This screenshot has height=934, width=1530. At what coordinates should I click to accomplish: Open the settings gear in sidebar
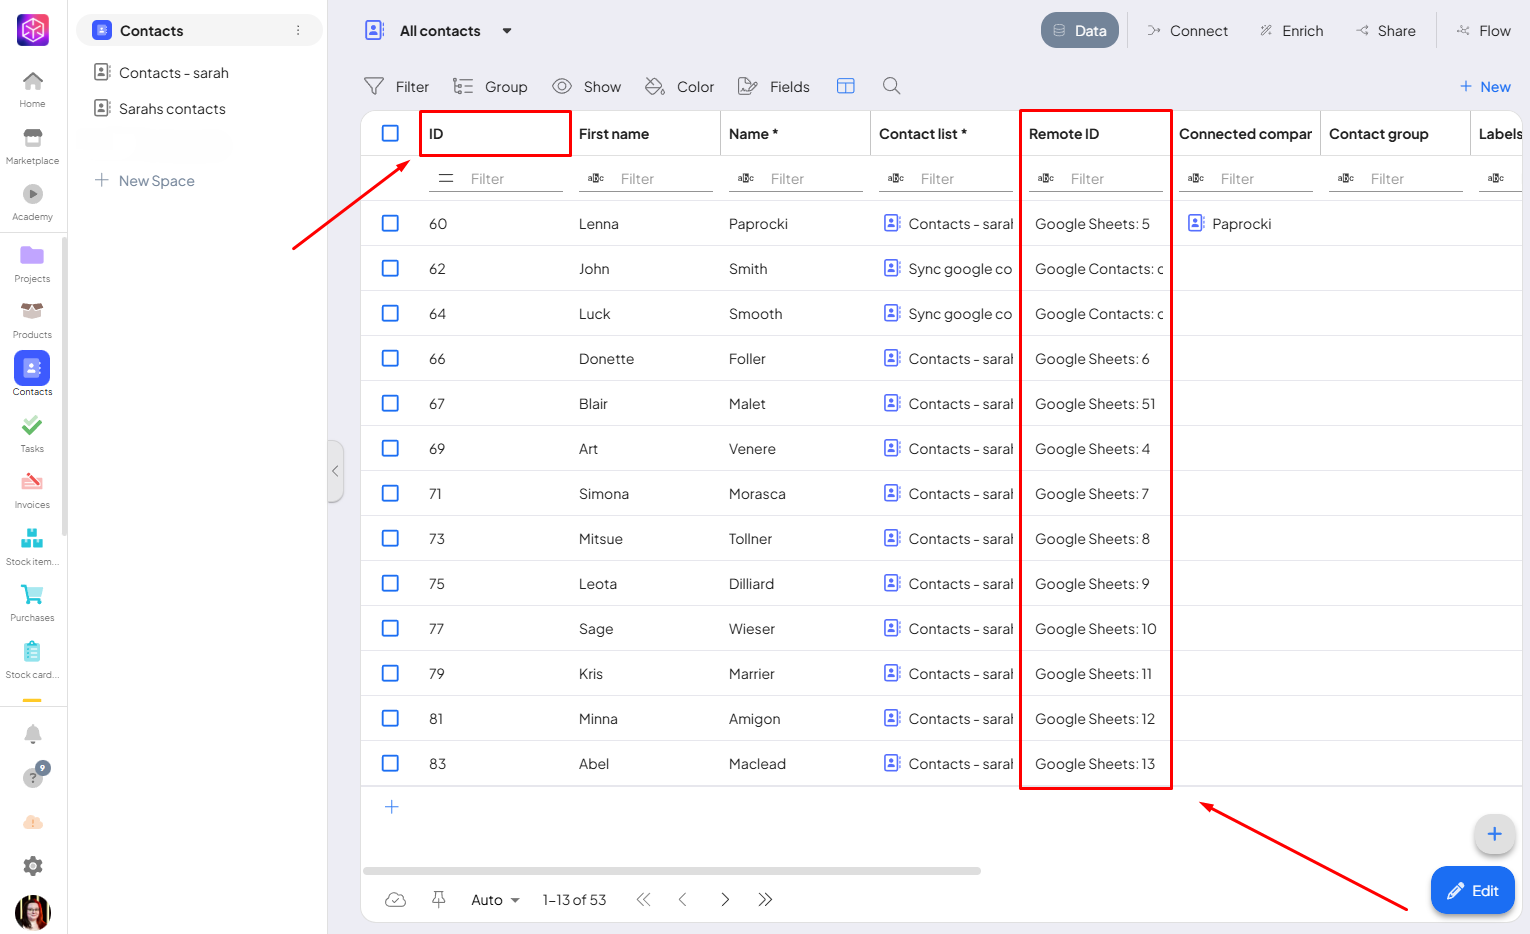(x=33, y=866)
